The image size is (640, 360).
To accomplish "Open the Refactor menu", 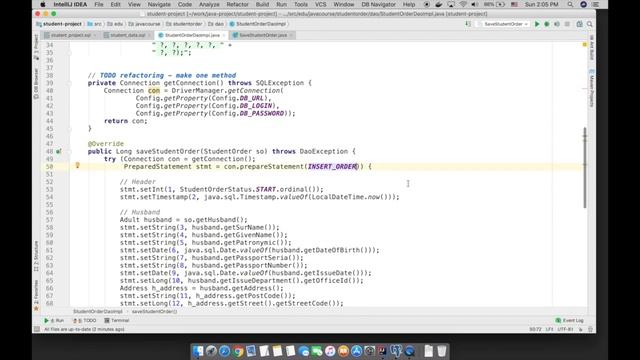I will point(238,4).
